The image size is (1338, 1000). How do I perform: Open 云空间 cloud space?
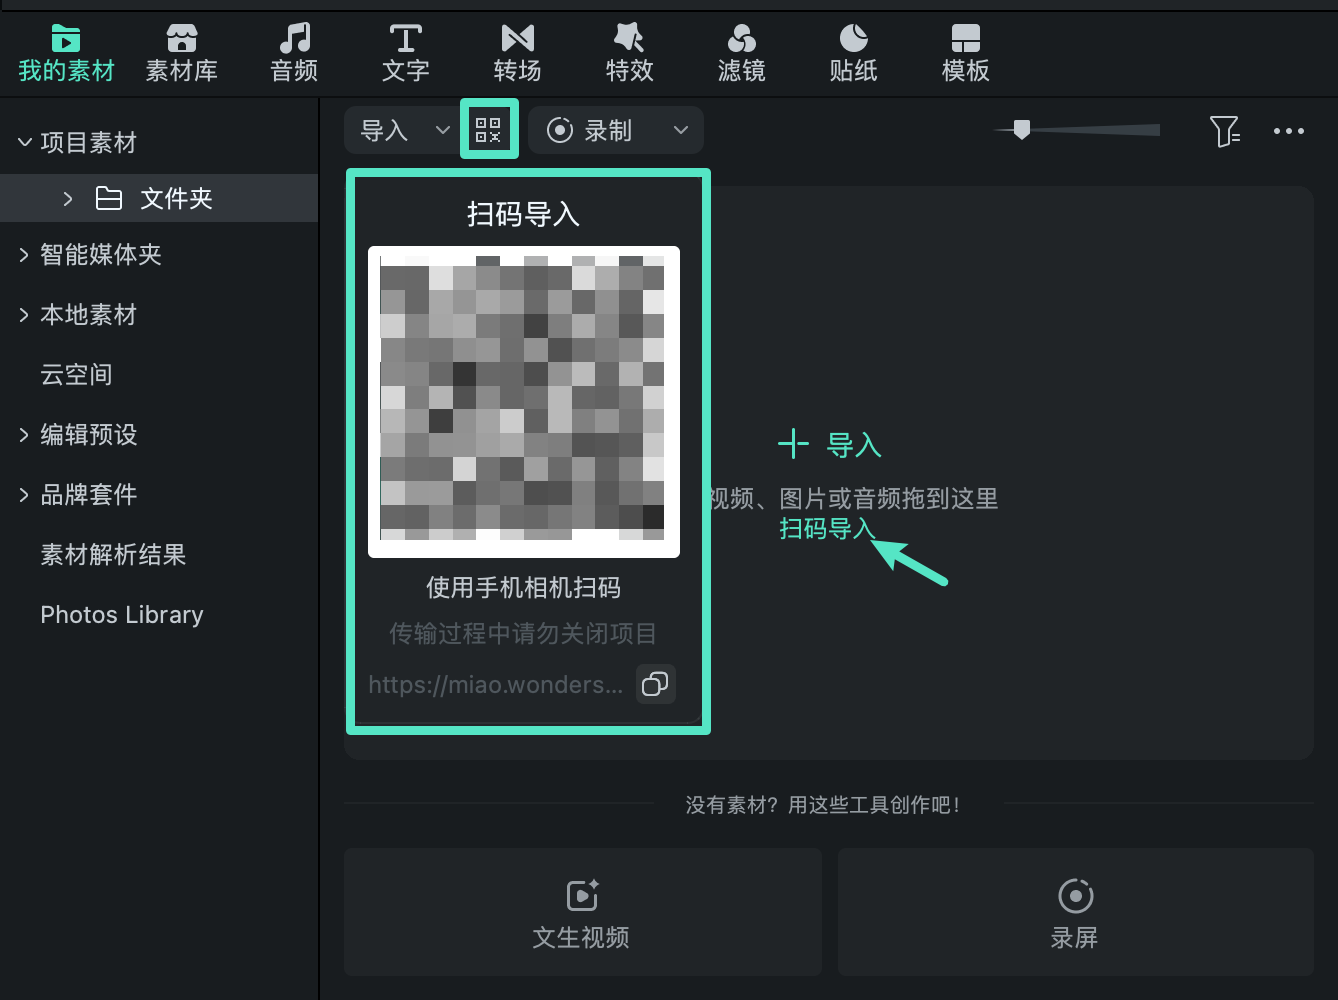[x=76, y=375]
